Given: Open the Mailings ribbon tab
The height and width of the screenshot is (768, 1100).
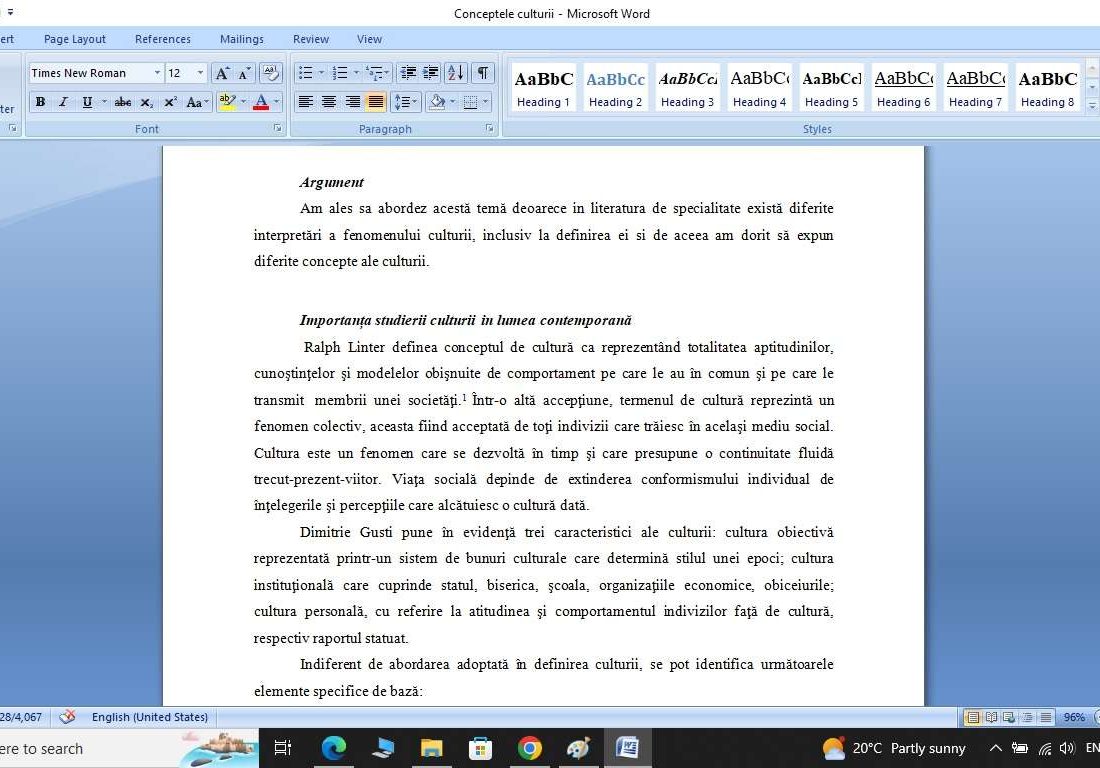Looking at the screenshot, I should coord(242,39).
